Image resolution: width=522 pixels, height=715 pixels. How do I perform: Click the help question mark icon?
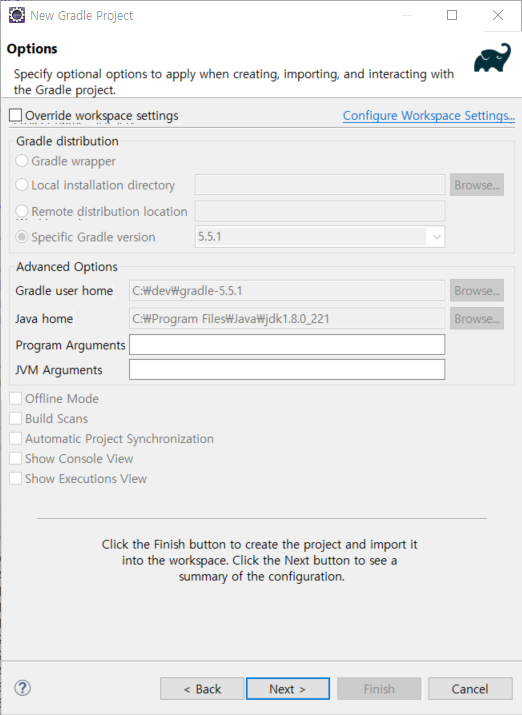pos(22,688)
